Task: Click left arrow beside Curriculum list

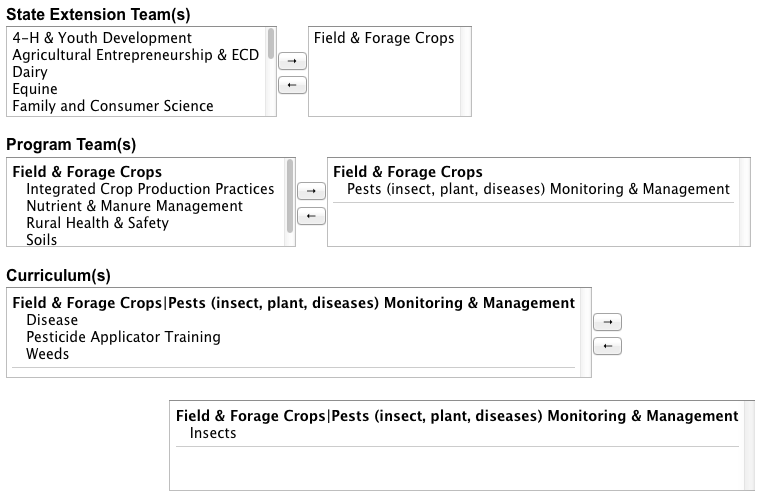Action: 608,346
